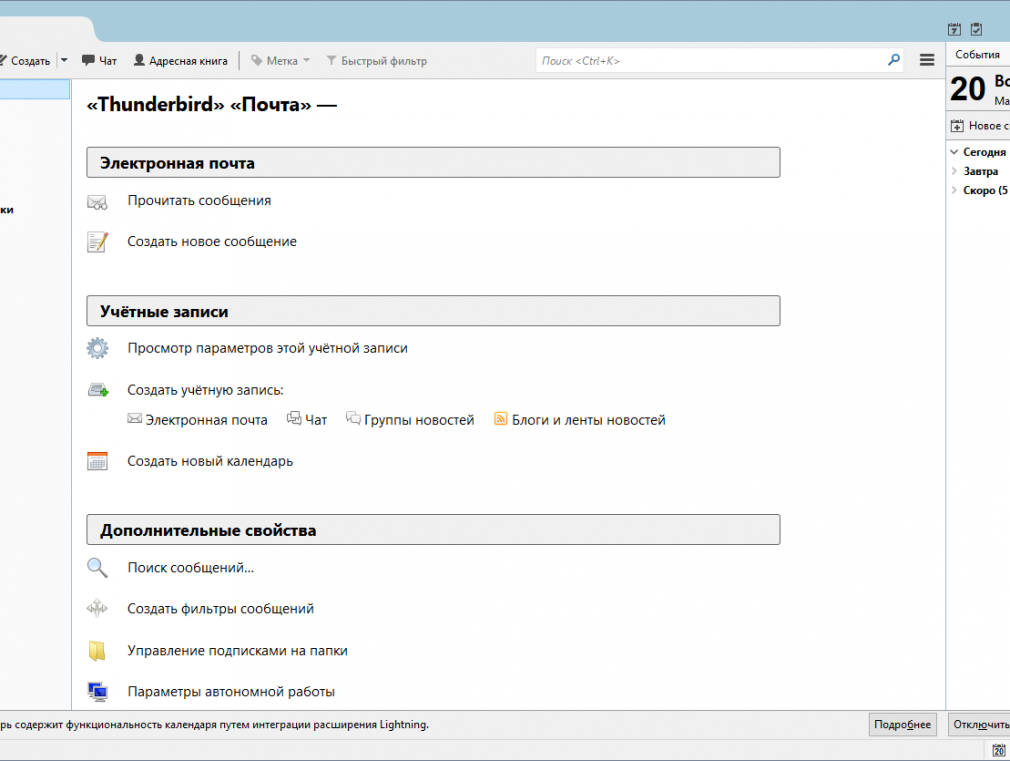
Task: Toggle the Быстрый фильтр quick filter
Action: click(x=377, y=61)
